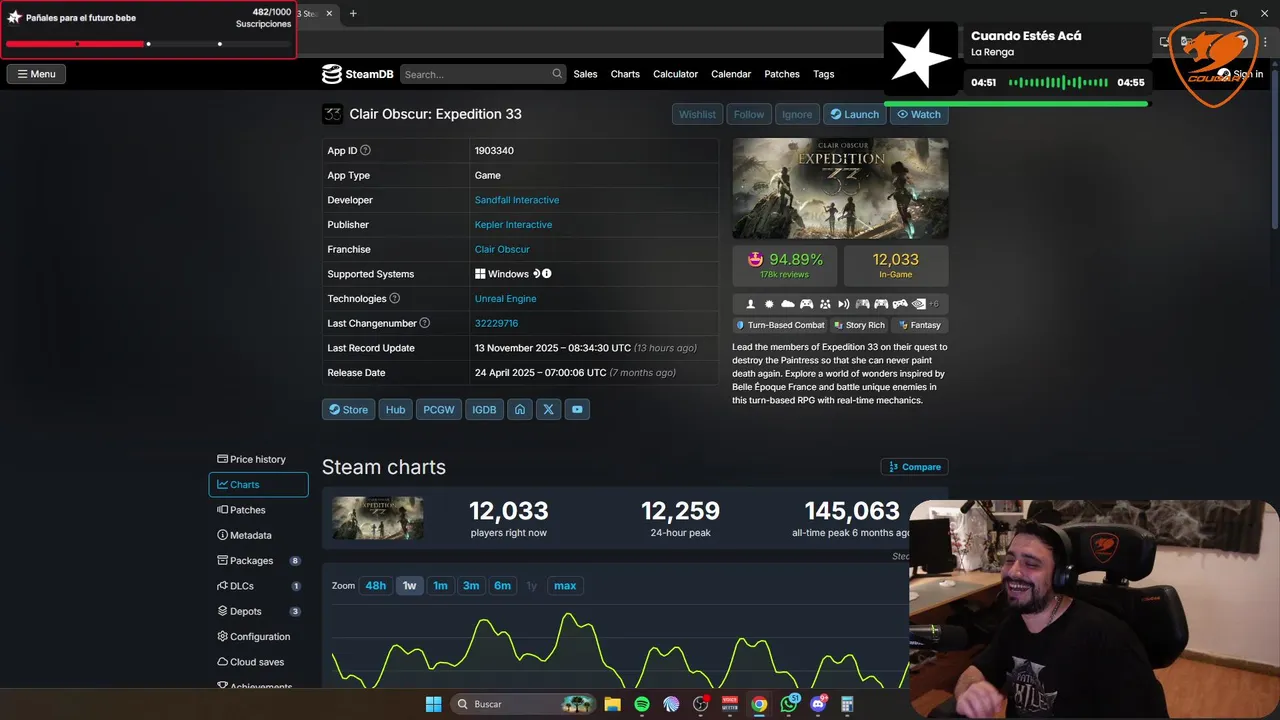Click the Windows Start button
The width and height of the screenshot is (1280, 720).
coord(434,704)
